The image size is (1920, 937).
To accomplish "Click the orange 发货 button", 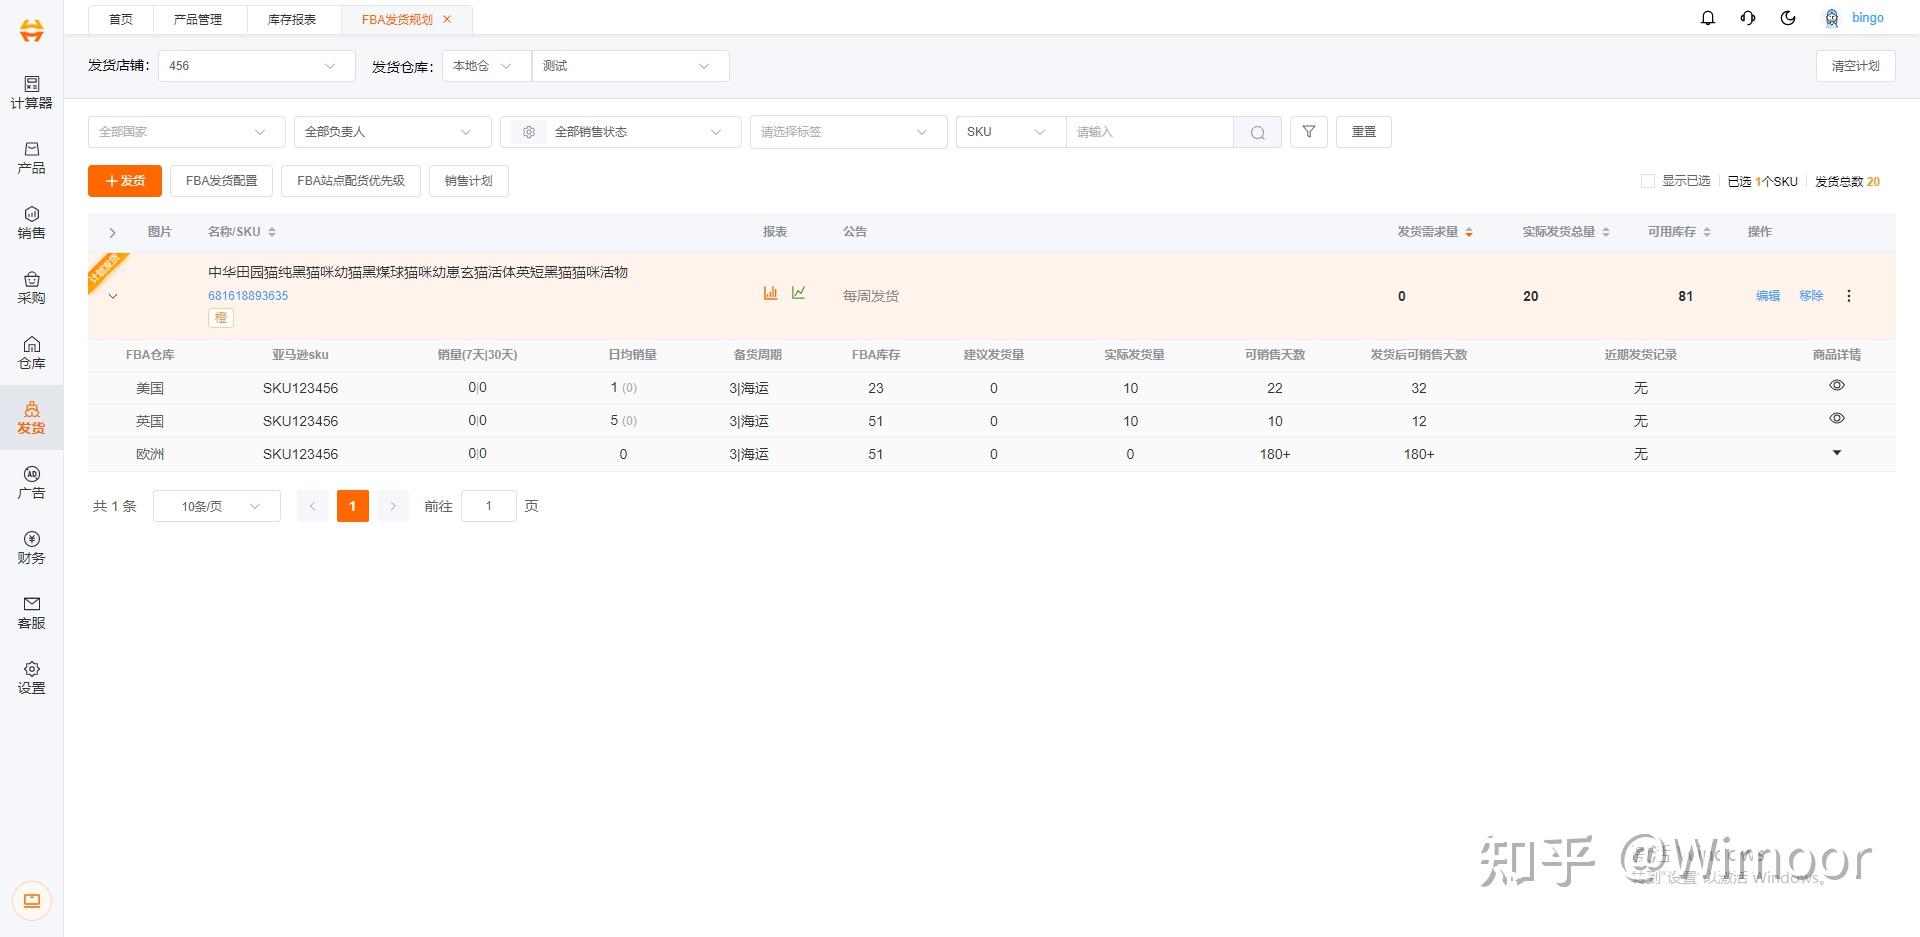I will point(125,181).
